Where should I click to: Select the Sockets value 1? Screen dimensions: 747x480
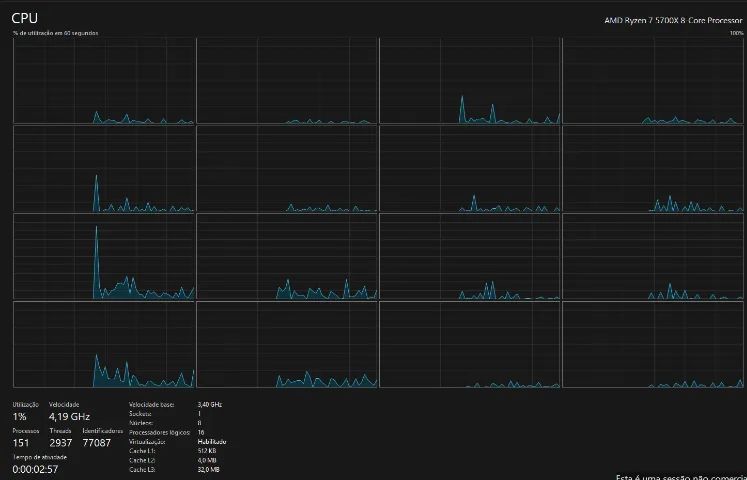pyautogui.click(x=199, y=414)
